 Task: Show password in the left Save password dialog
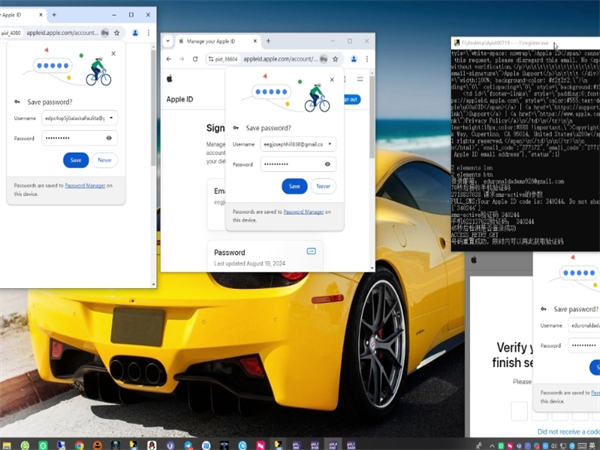pos(108,138)
